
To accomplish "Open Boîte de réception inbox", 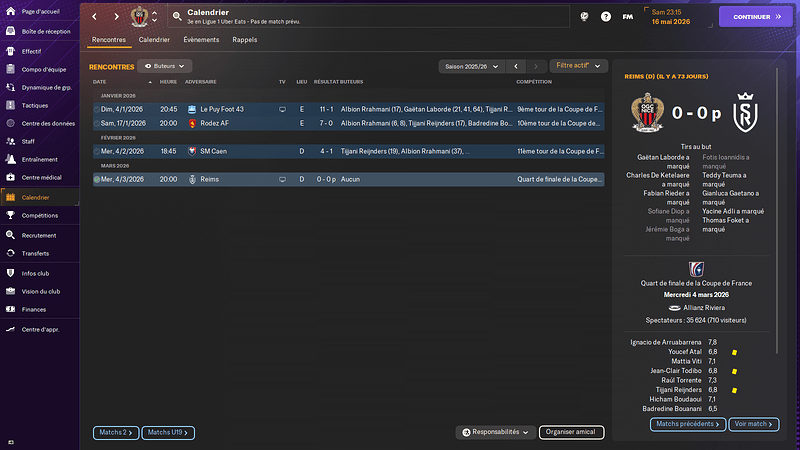I will click(x=40, y=31).
